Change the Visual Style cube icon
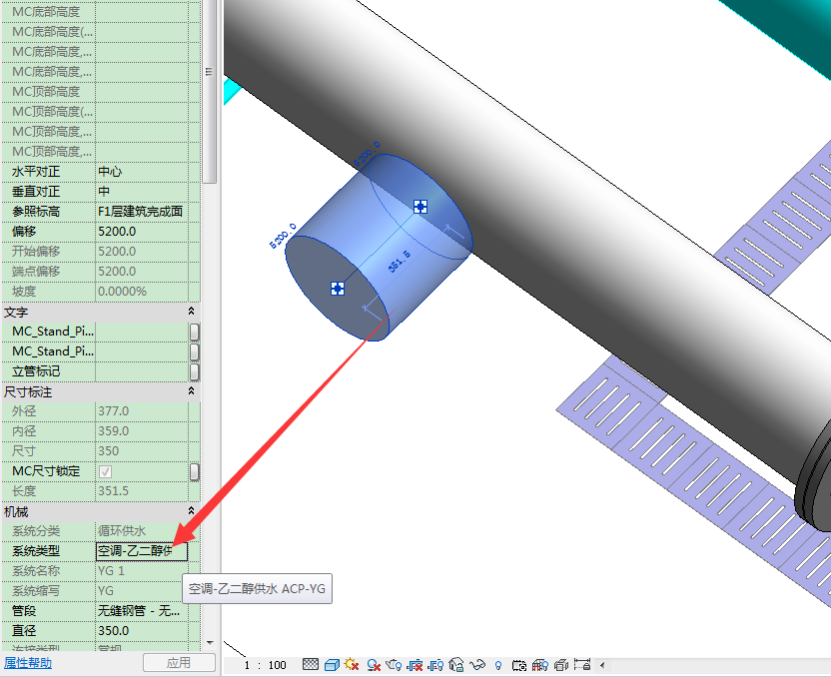Screen dimensions: 831x677 [x=332, y=664]
